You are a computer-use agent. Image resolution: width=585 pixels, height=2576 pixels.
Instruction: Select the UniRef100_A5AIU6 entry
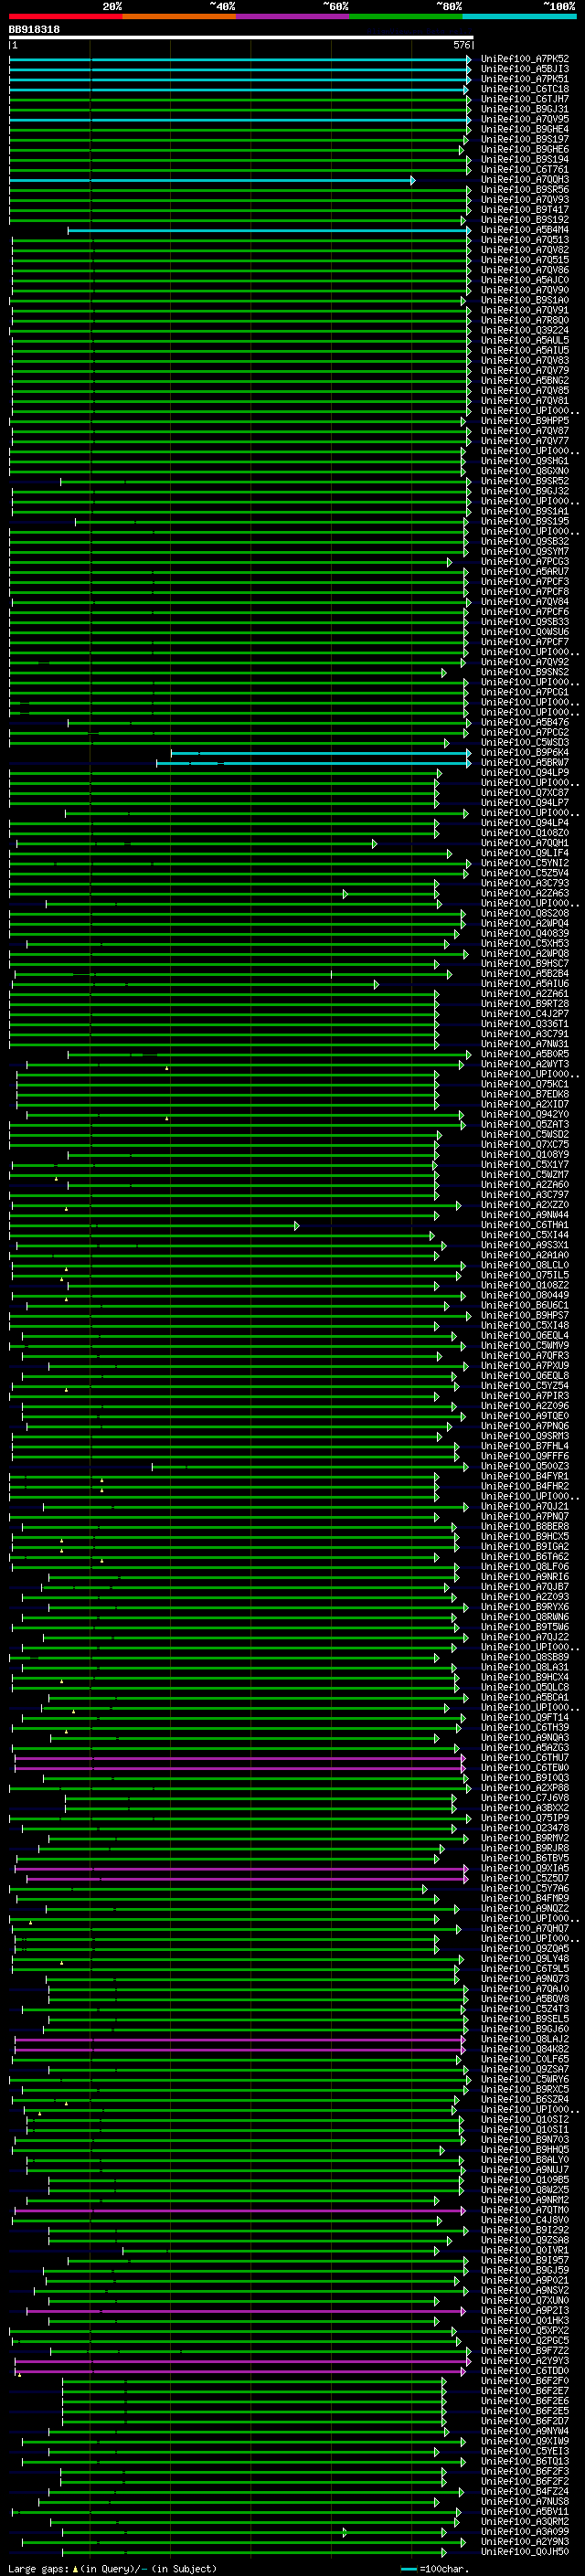tap(524, 984)
